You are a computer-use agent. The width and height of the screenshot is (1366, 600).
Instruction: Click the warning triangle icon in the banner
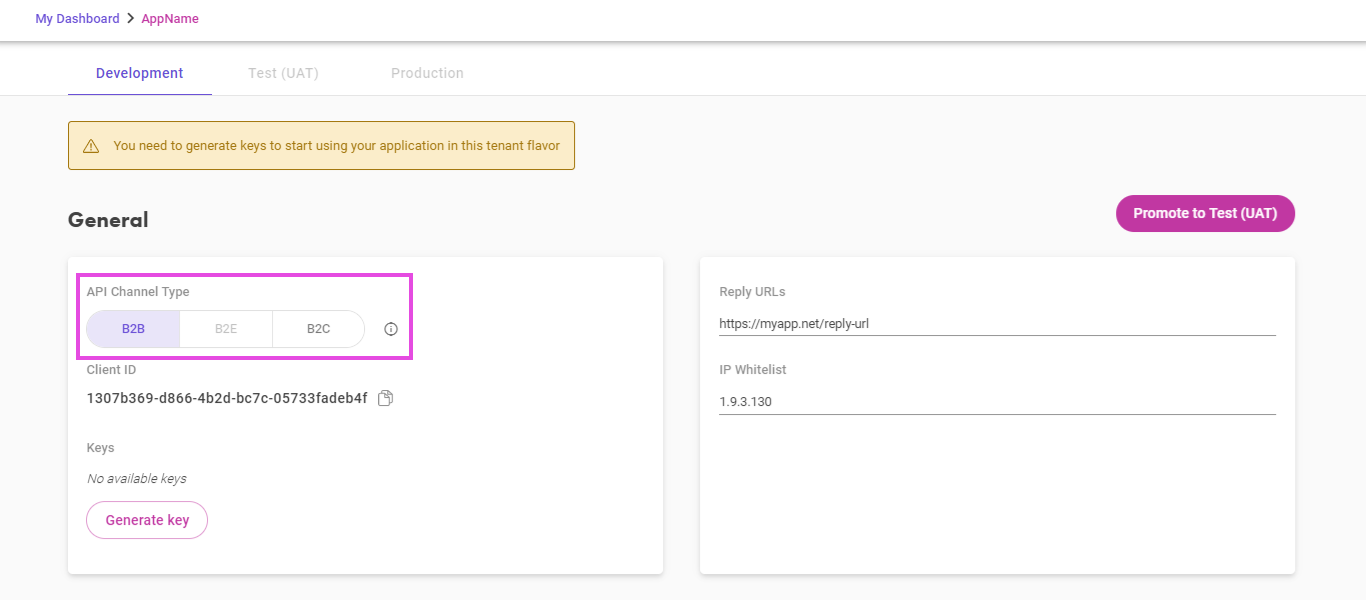tap(91, 146)
